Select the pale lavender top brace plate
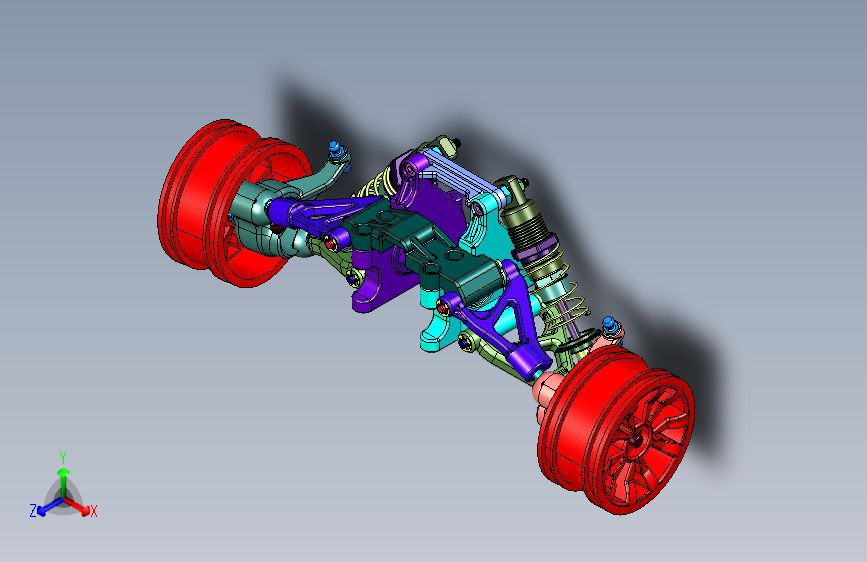 (460, 174)
